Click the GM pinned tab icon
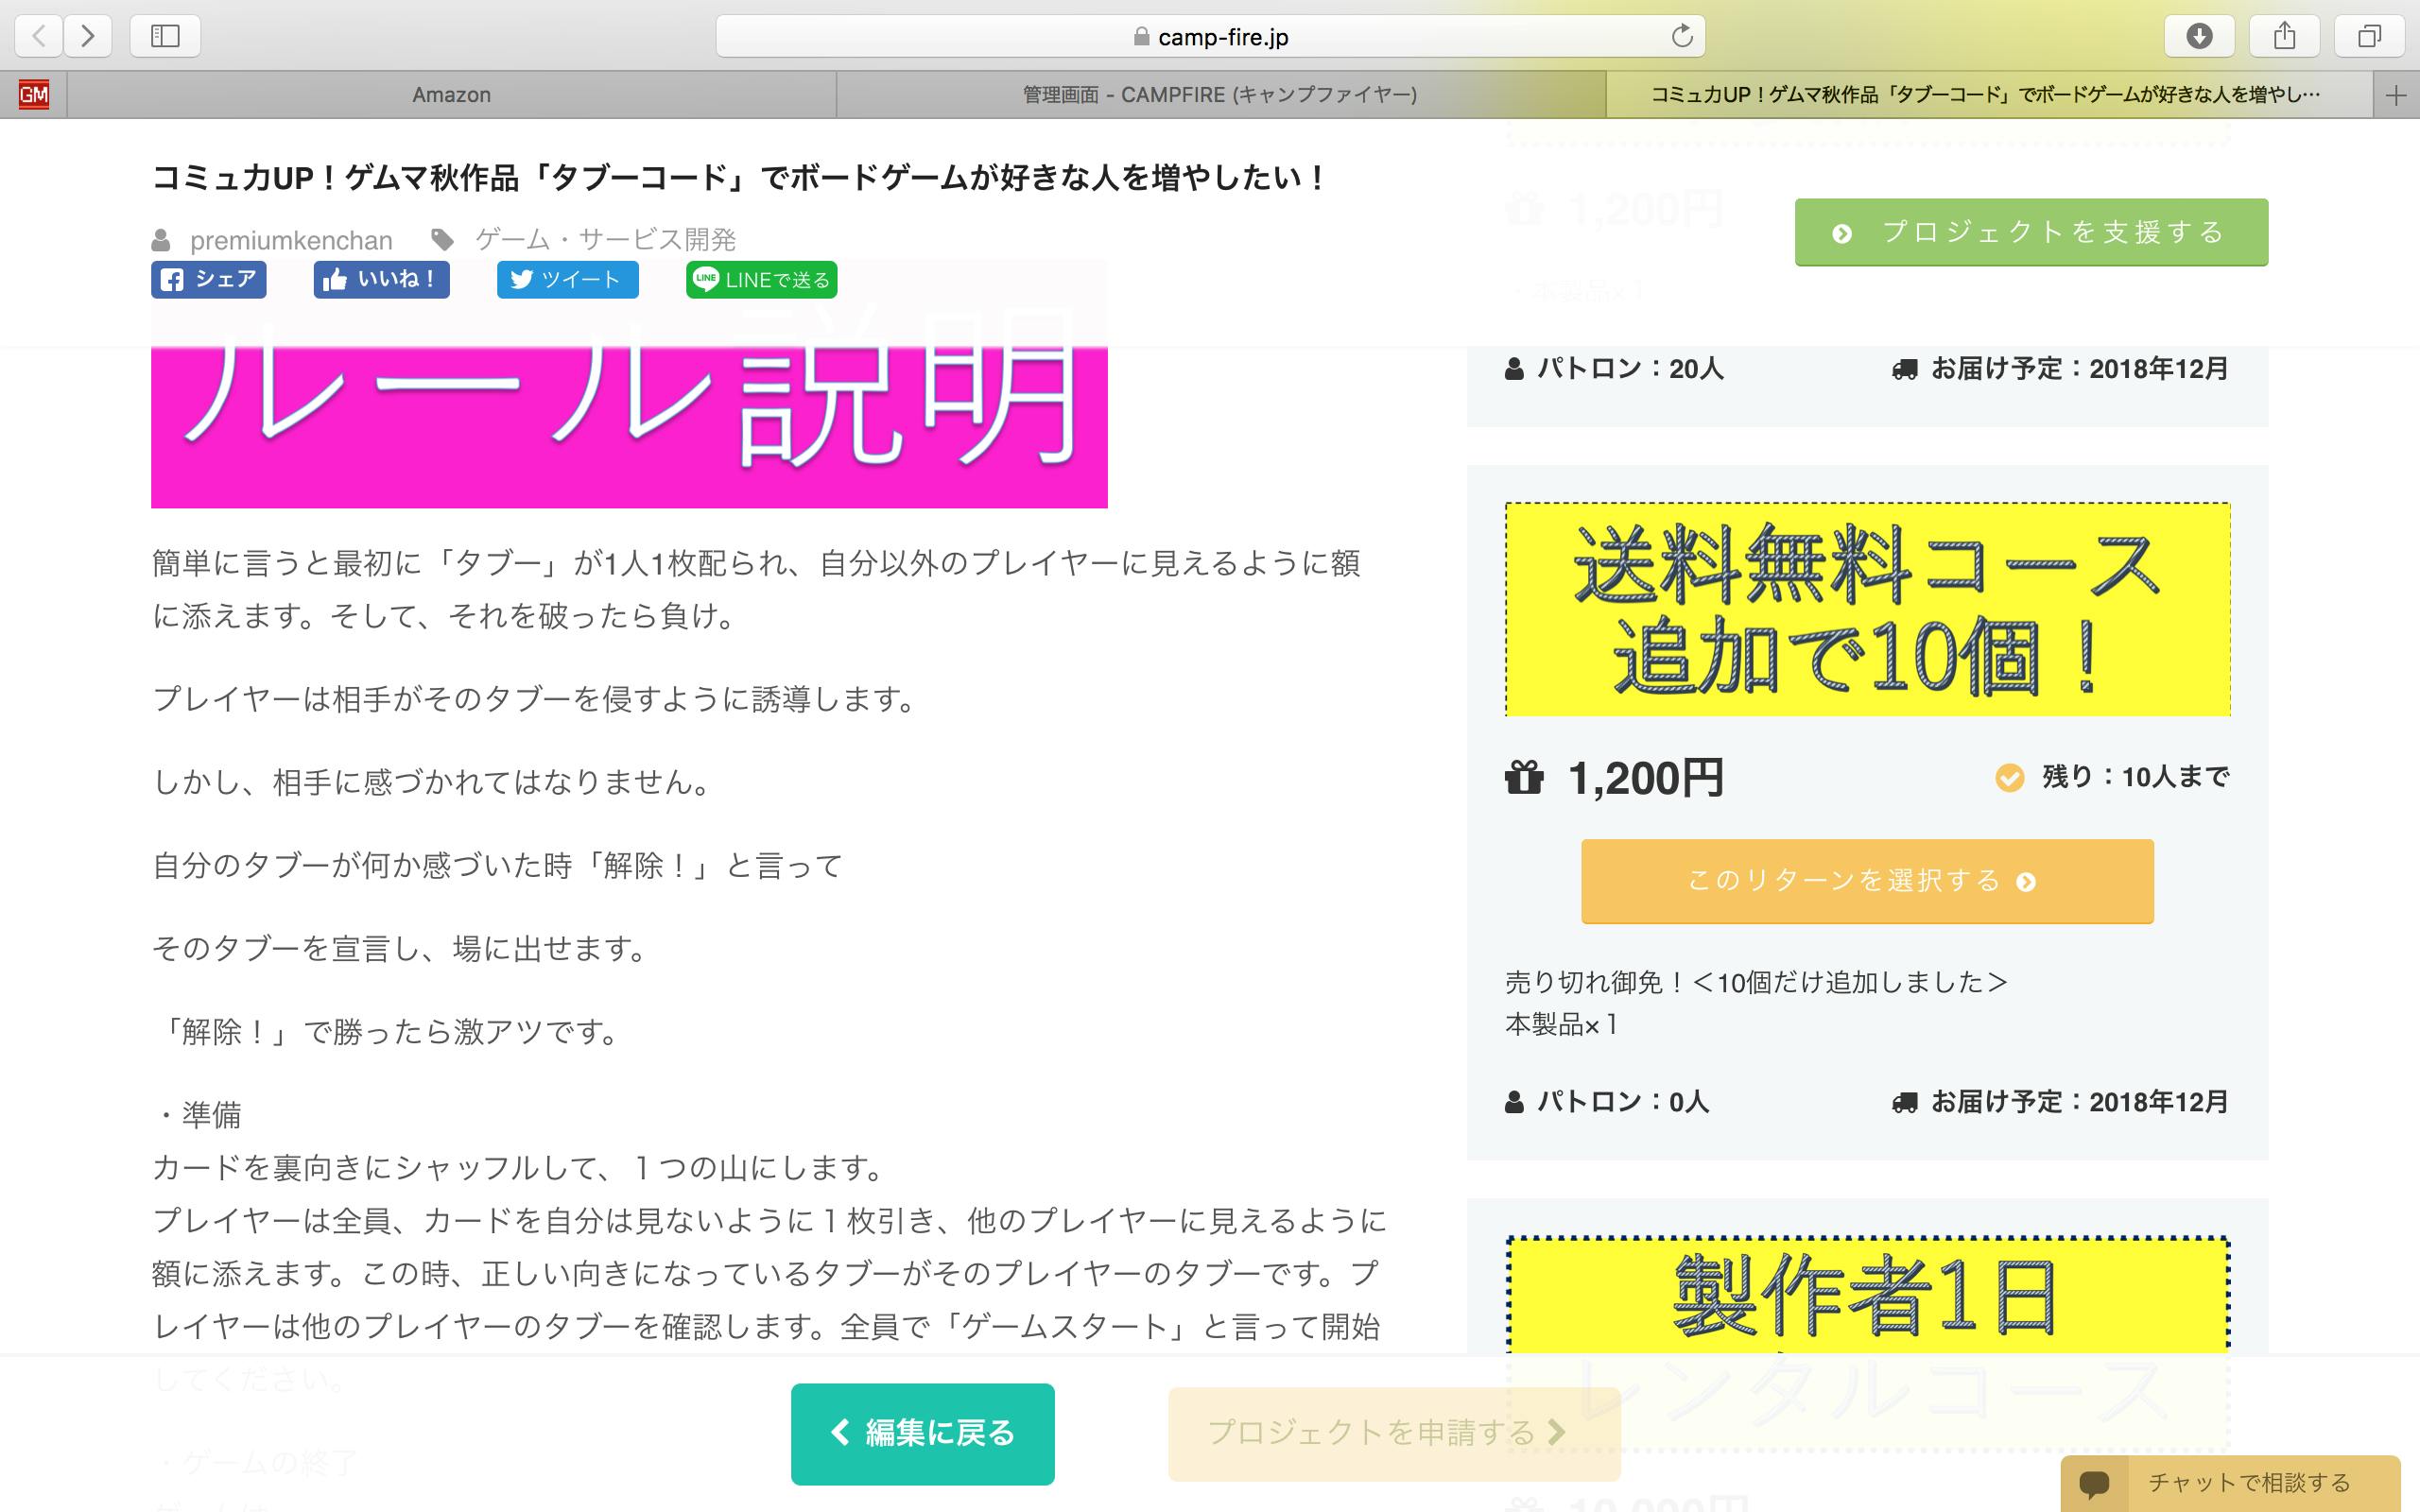 tap(33, 95)
